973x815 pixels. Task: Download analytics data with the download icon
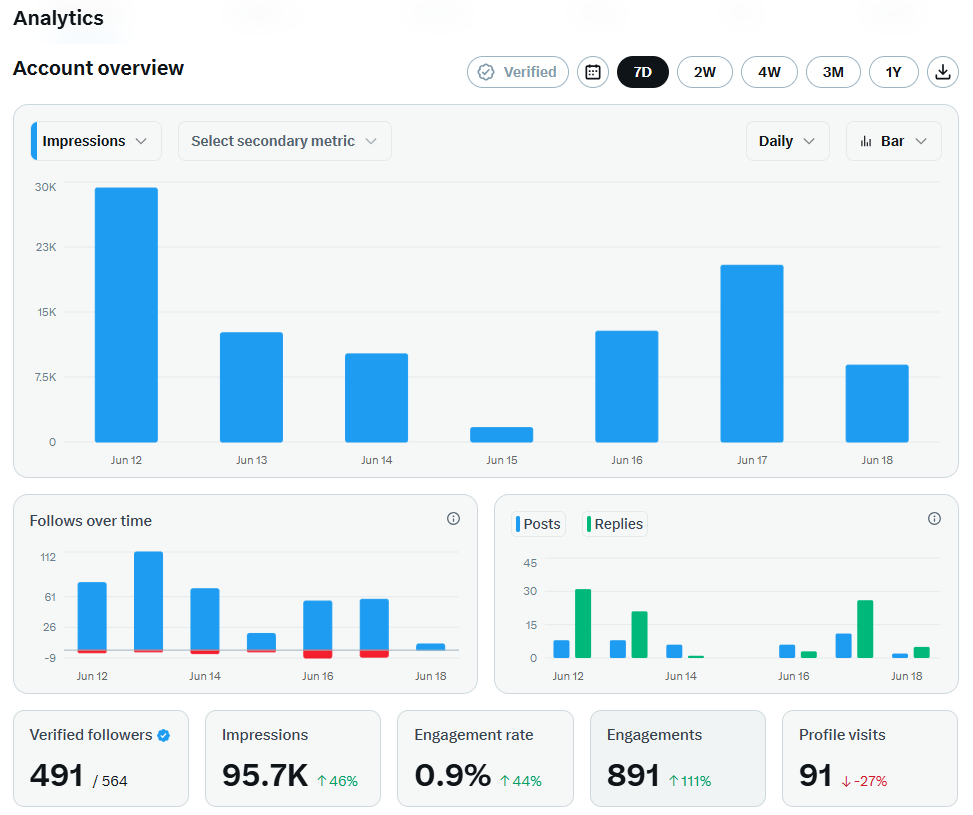(x=943, y=72)
